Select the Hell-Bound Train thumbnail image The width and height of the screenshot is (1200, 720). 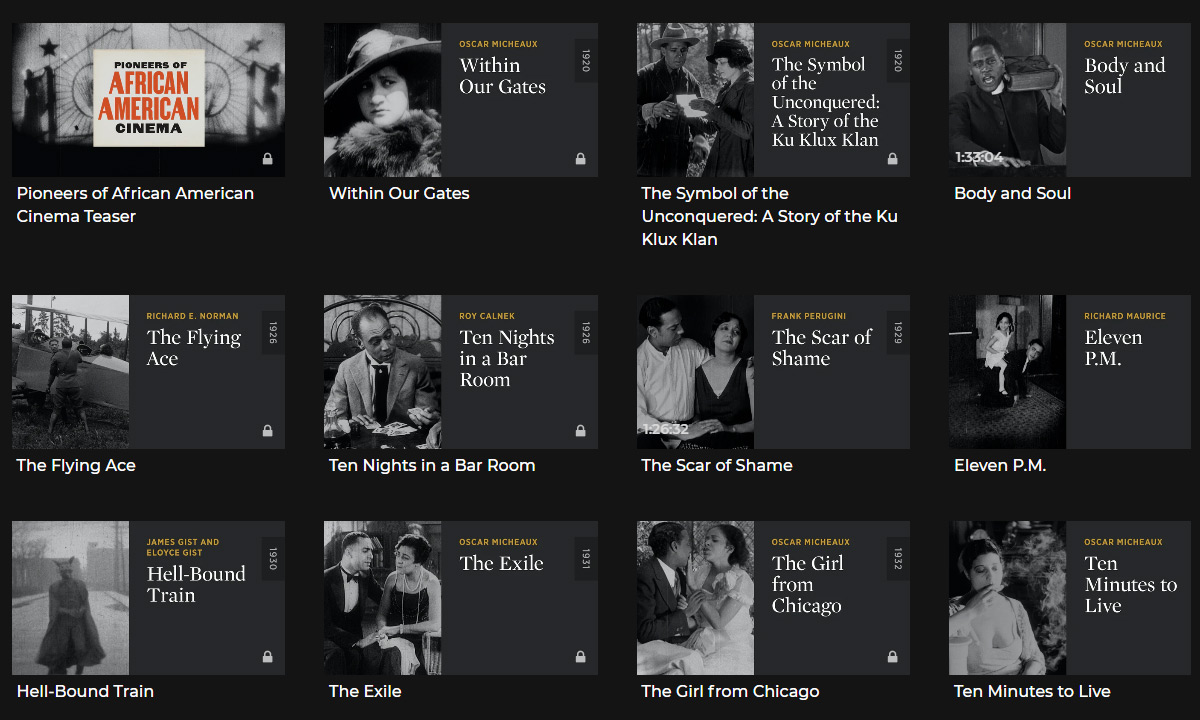[70, 597]
